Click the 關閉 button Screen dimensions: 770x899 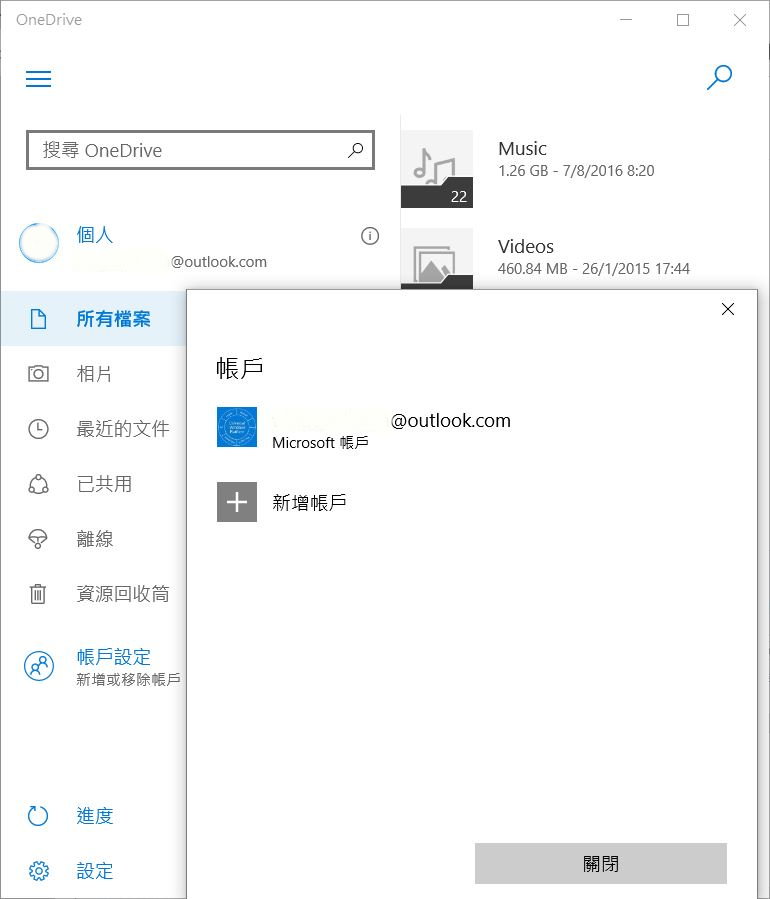(601, 863)
